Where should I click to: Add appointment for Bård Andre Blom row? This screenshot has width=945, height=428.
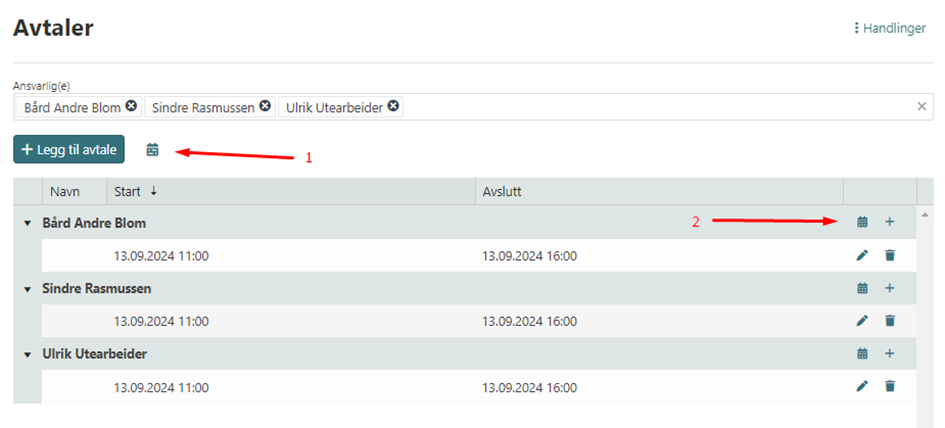click(x=890, y=222)
